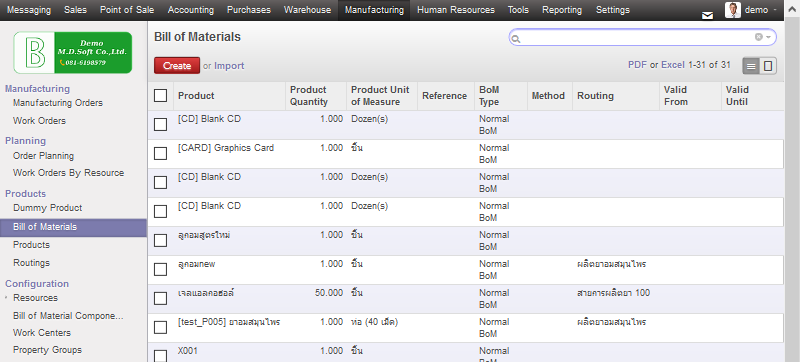Image resolution: width=800 pixels, height=362 pixels.
Task: Check the box for Graphics Card row
Action: pos(160,153)
